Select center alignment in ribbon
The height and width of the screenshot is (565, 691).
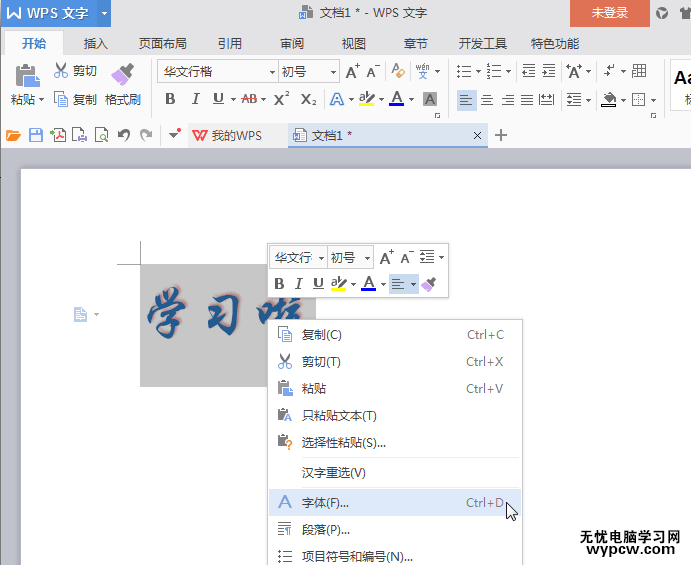[487, 100]
